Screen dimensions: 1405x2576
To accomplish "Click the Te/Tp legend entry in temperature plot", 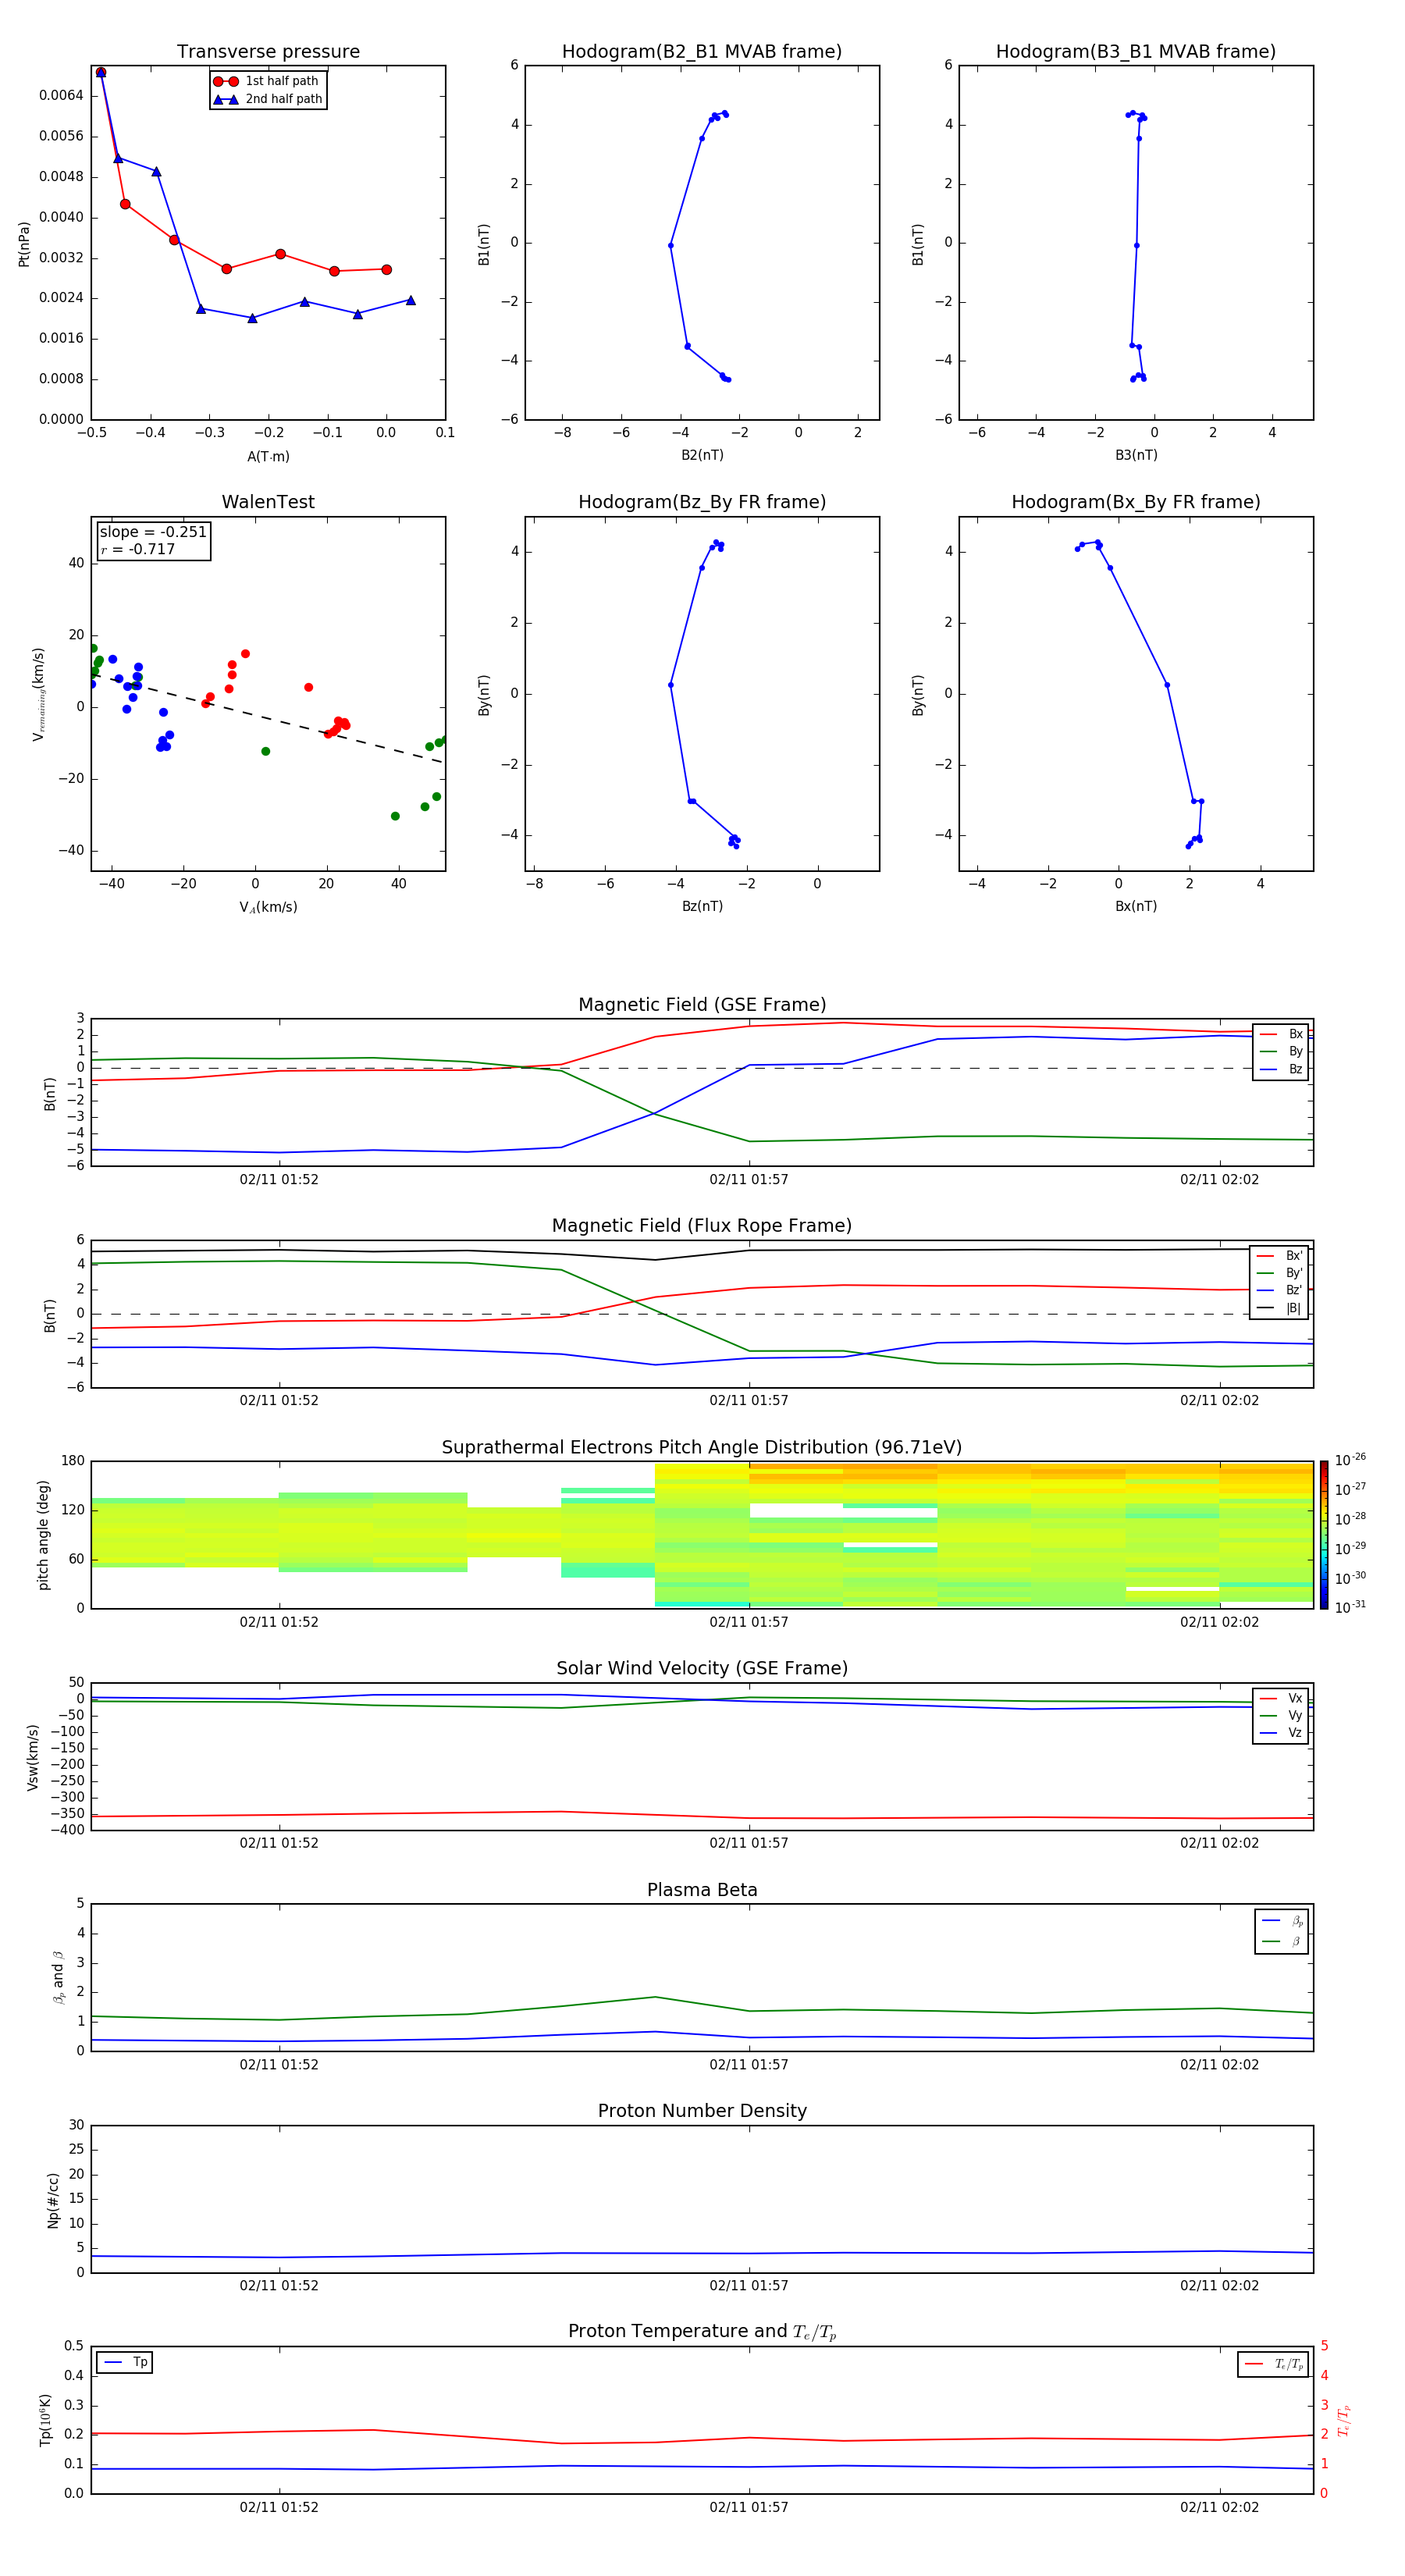I will pyautogui.click(x=1273, y=2364).
